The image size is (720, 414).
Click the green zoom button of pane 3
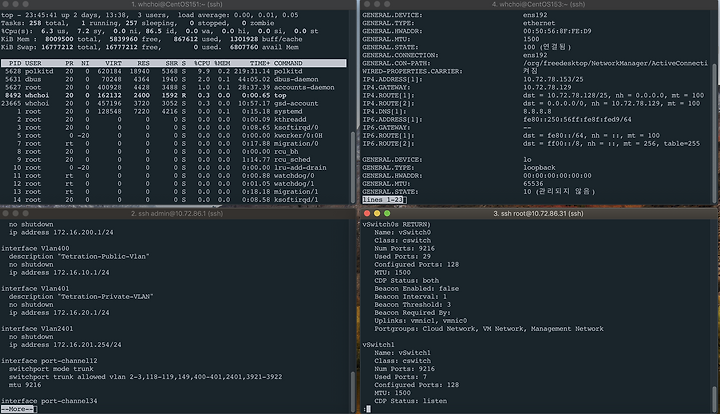coord(387,213)
